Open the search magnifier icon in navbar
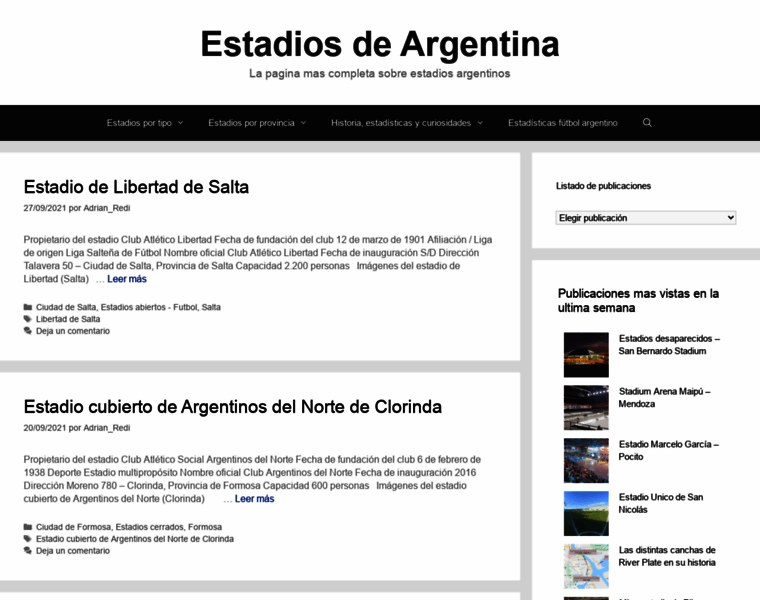 pyautogui.click(x=647, y=123)
